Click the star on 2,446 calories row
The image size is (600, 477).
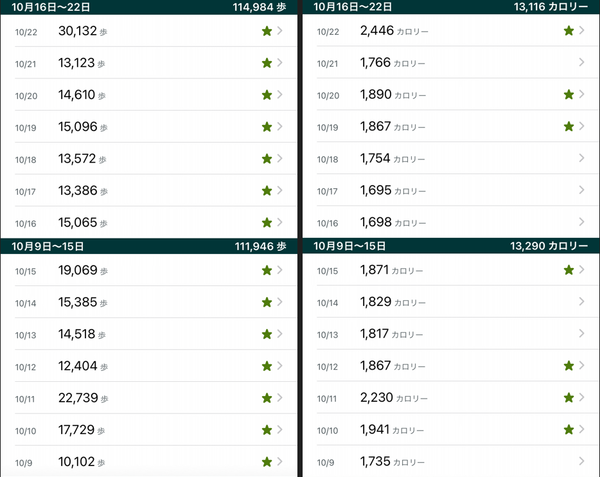pyautogui.click(x=569, y=31)
